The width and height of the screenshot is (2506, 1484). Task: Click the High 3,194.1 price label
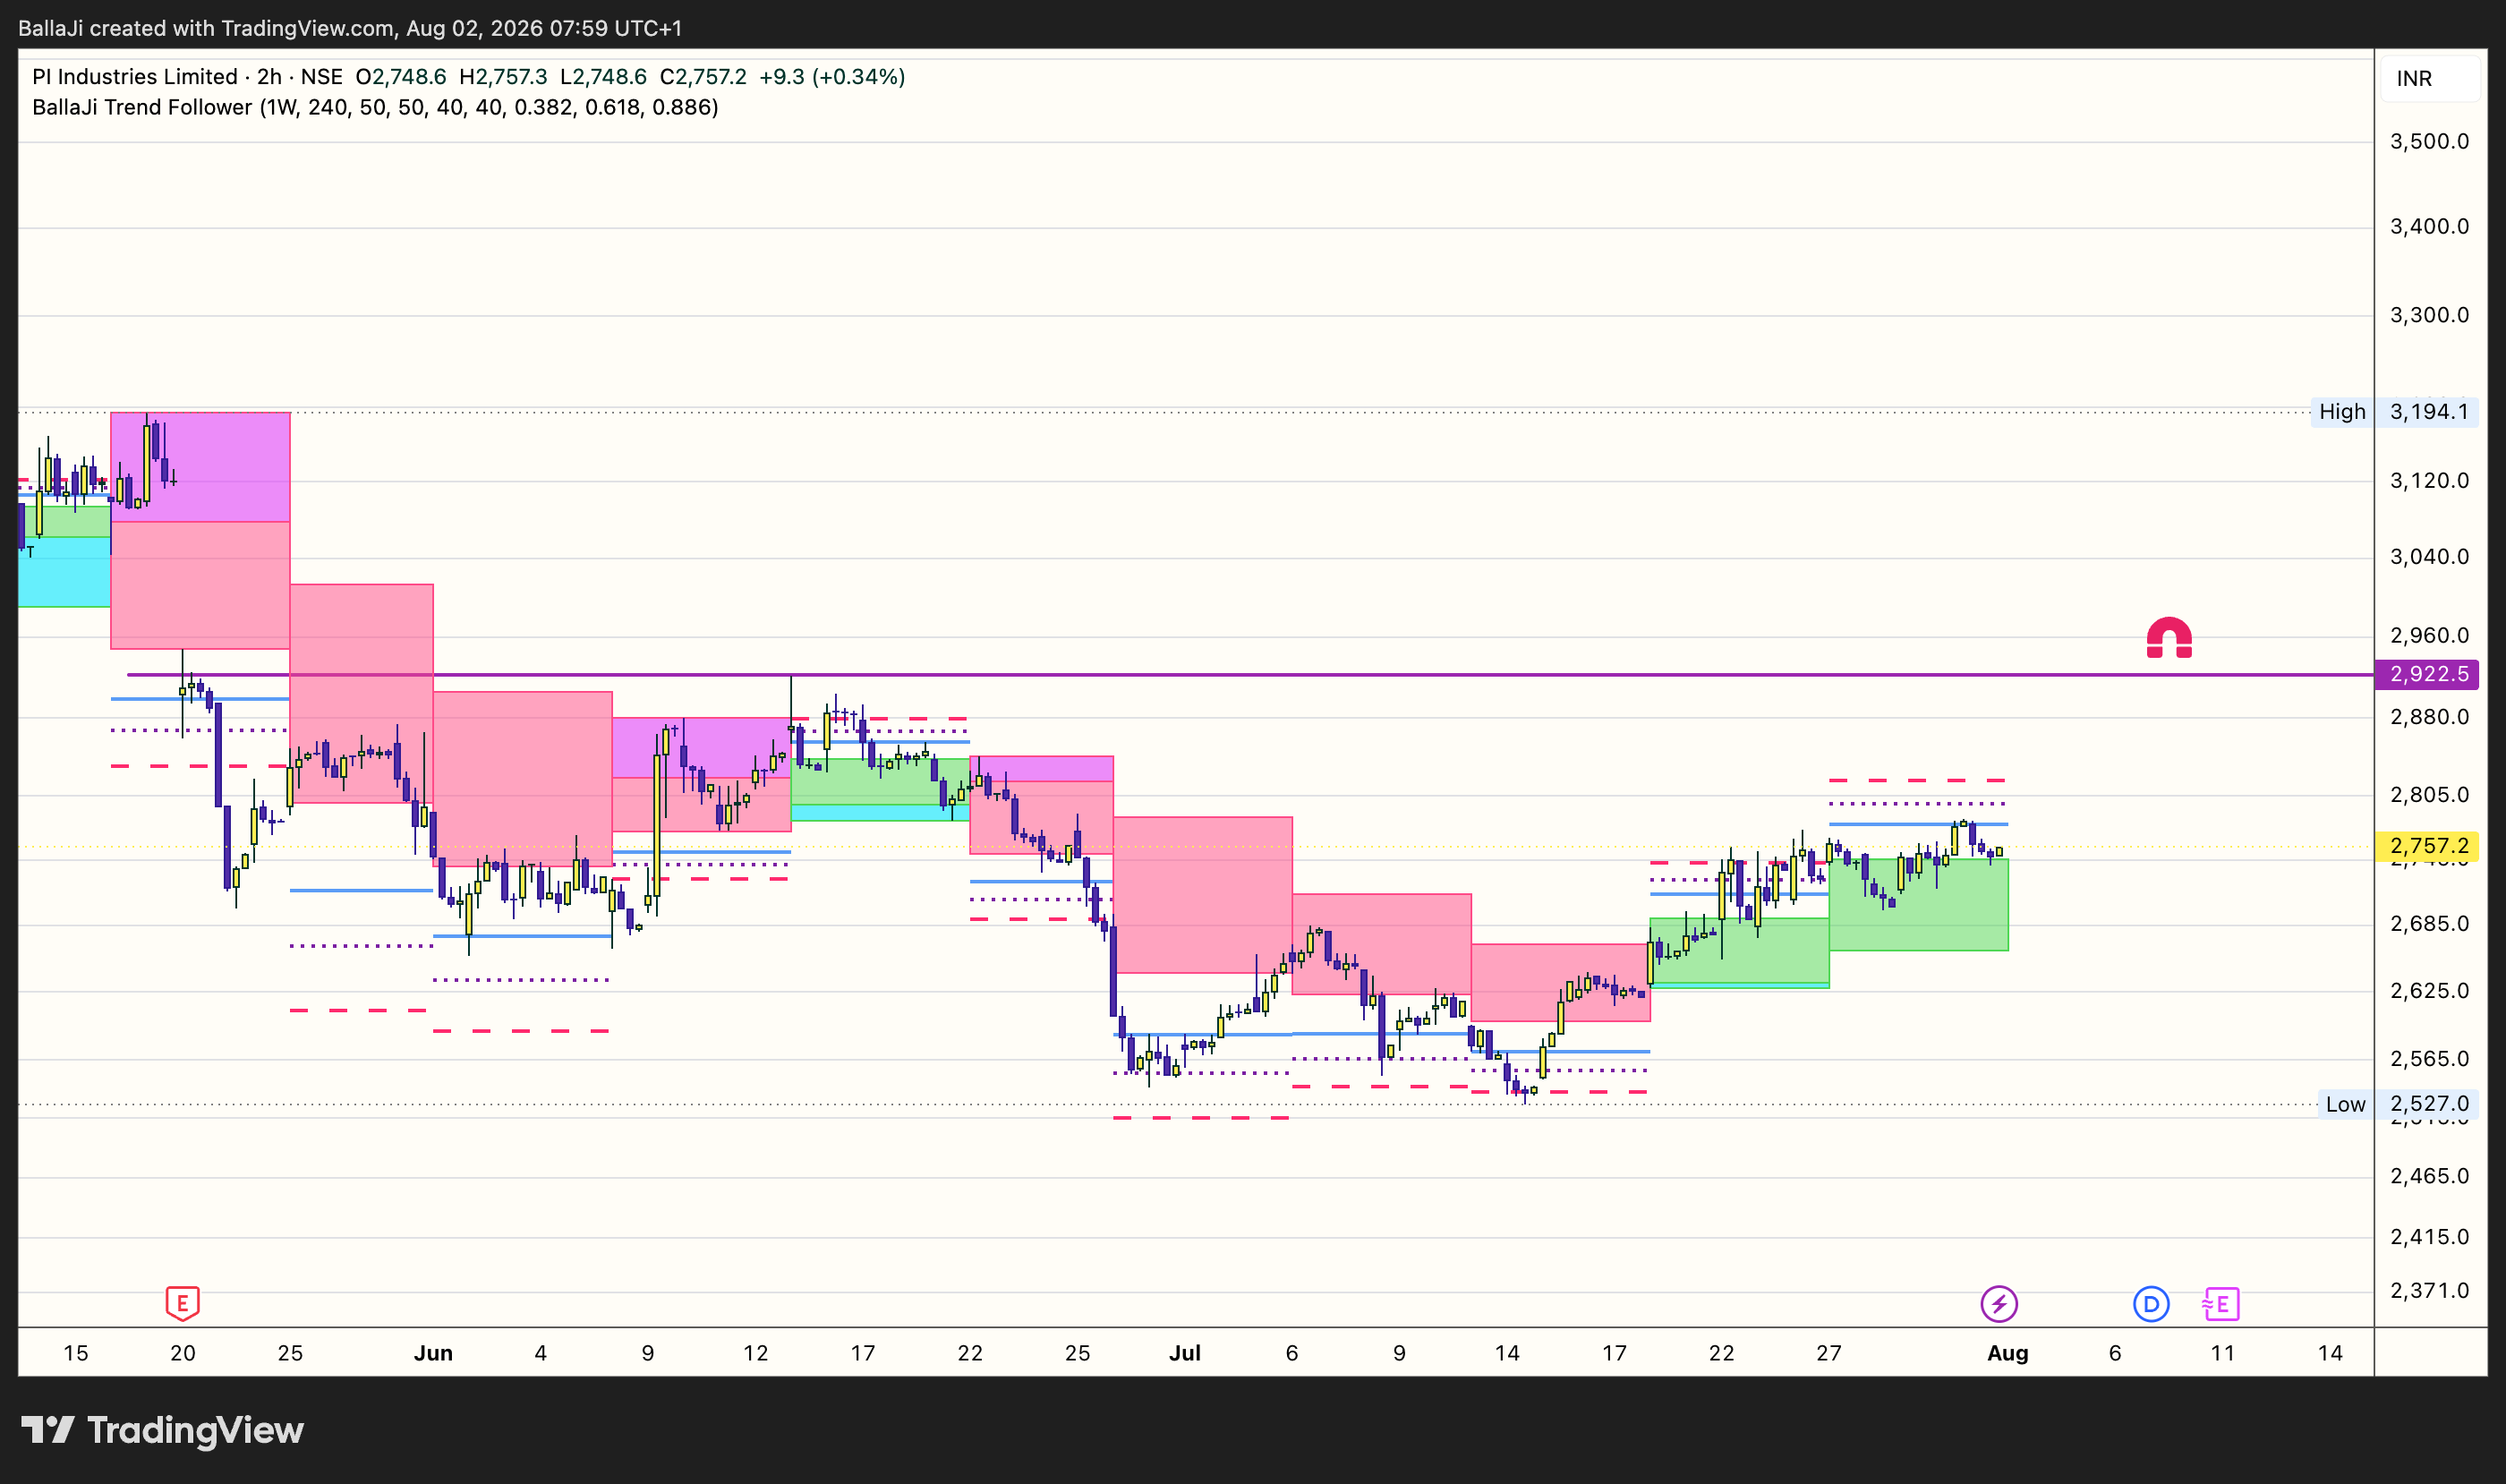tap(2394, 412)
